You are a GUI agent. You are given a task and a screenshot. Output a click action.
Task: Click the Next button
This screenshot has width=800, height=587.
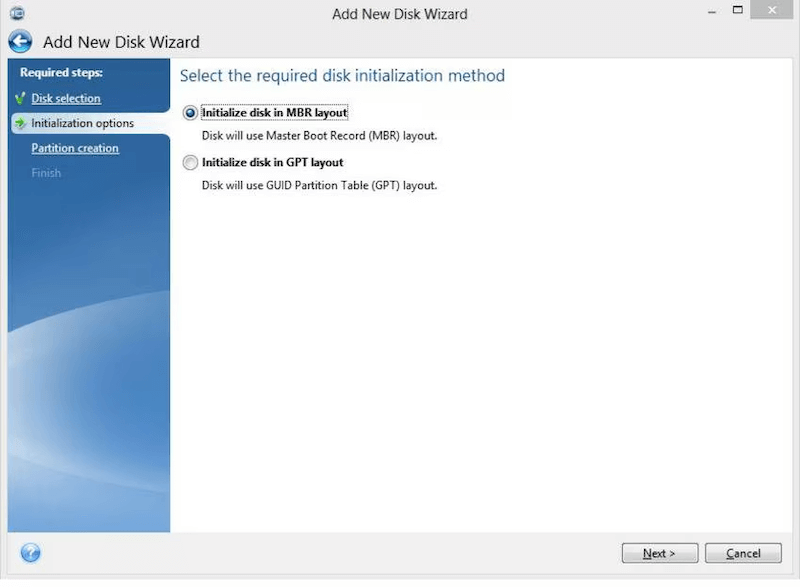point(659,553)
